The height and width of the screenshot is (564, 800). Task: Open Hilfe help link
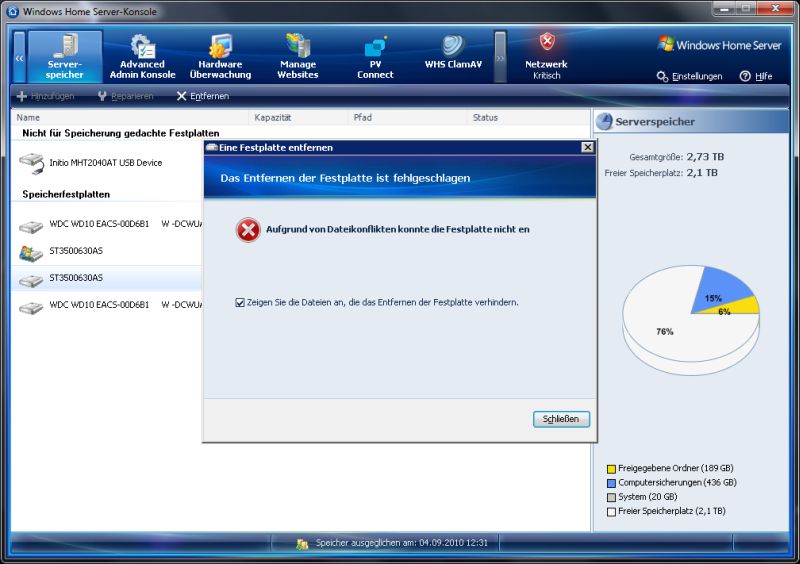tap(756, 77)
